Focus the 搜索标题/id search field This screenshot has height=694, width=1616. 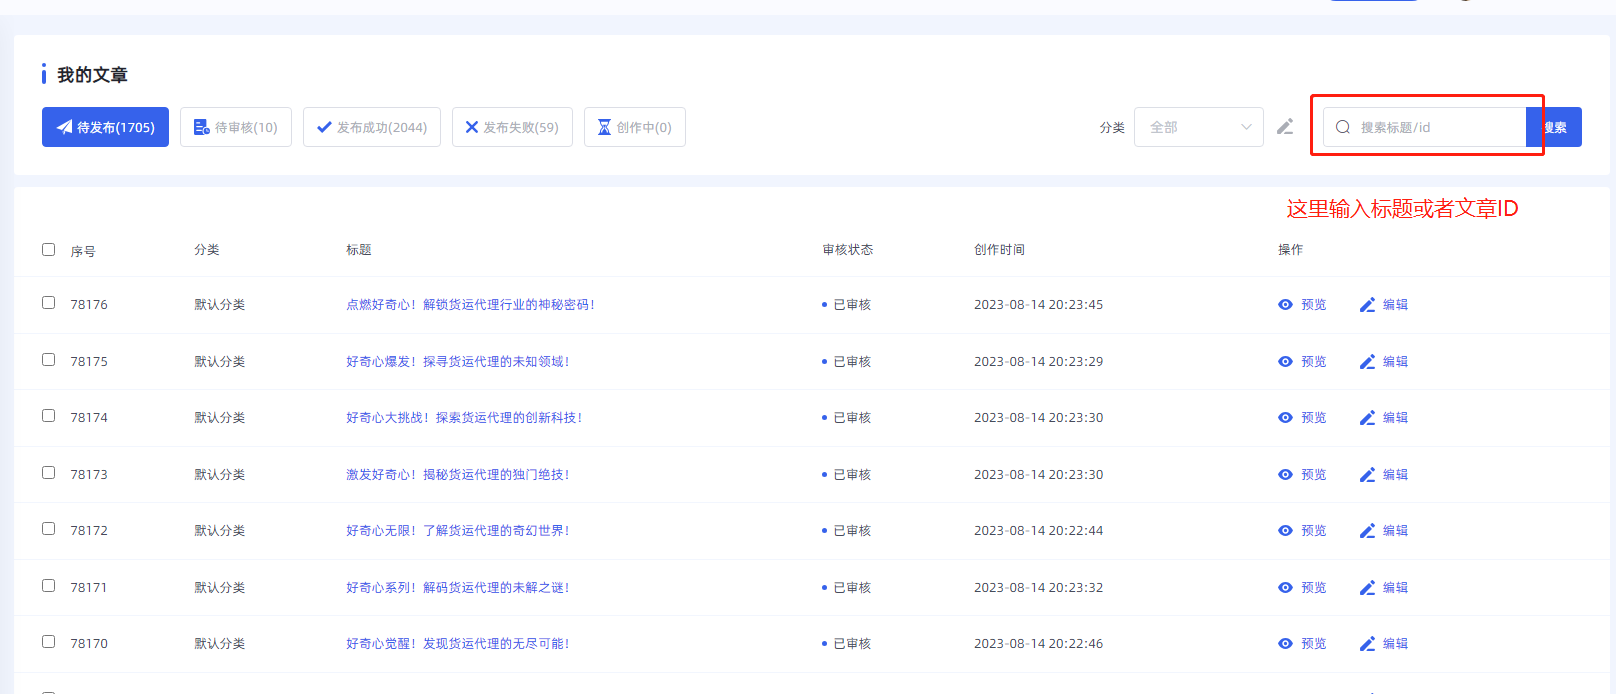click(x=1424, y=127)
